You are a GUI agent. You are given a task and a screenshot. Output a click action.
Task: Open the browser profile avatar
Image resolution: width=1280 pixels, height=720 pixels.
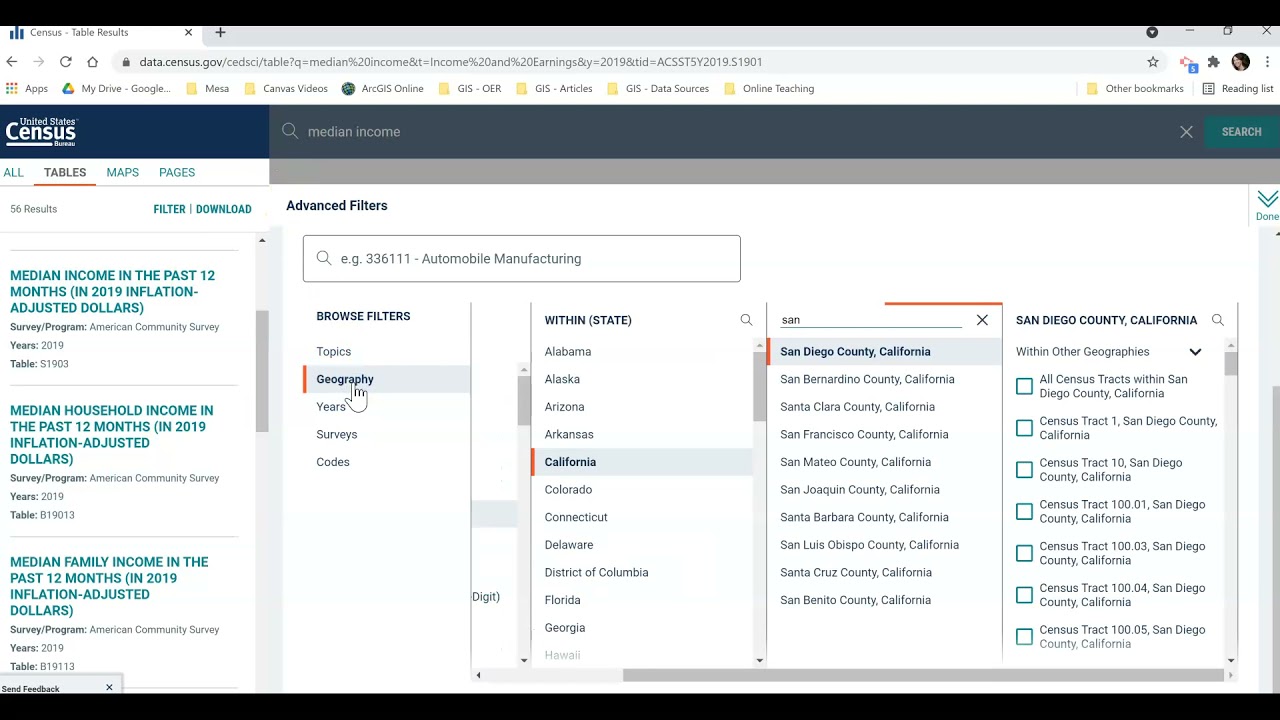click(1241, 62)
